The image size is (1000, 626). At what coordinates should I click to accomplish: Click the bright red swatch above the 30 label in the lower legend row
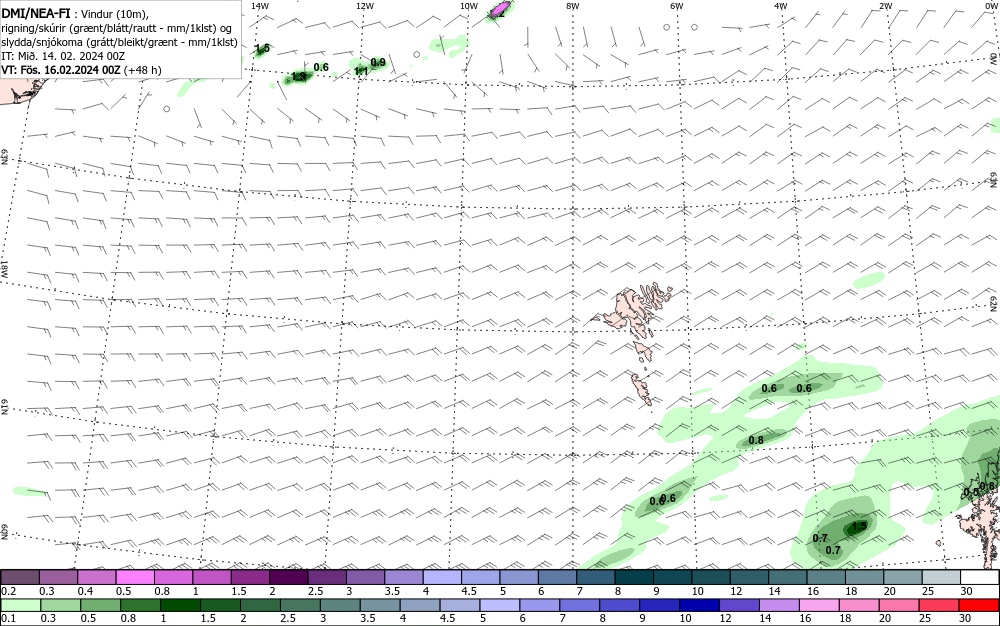(x=978, y=605)
